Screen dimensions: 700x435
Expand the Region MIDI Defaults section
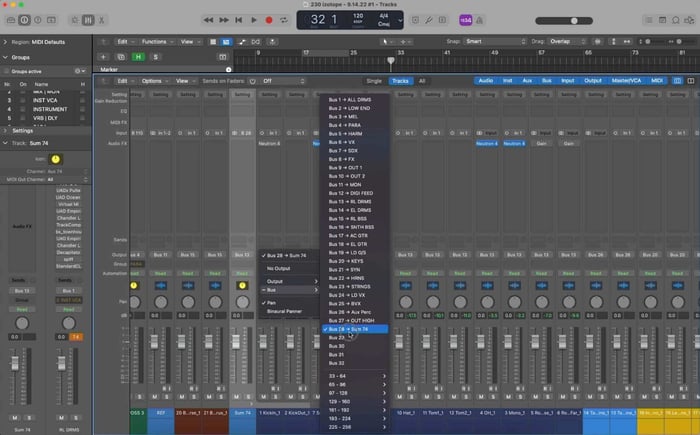pyautogui.click(x=5, y=42)
